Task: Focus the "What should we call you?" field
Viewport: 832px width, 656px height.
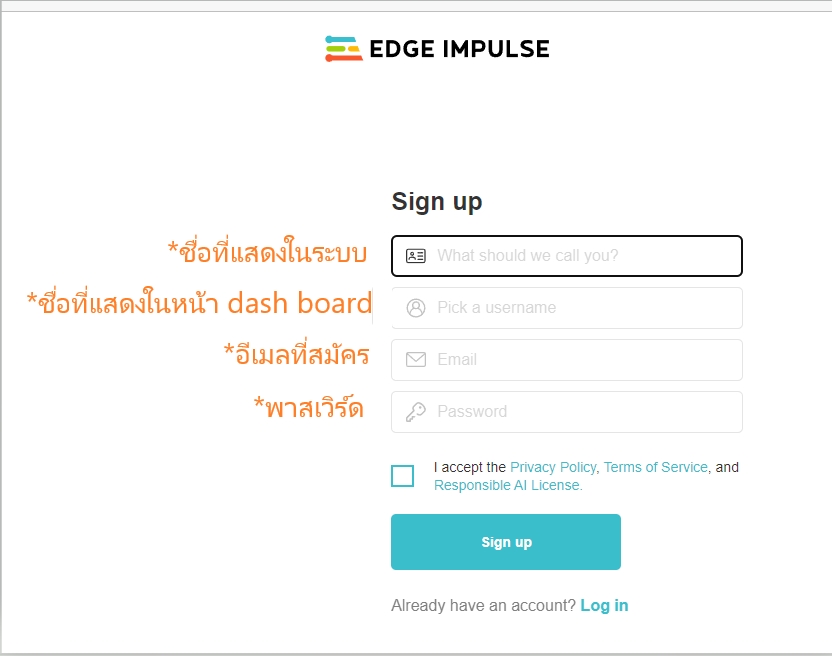Action: (x=585, y=256)
